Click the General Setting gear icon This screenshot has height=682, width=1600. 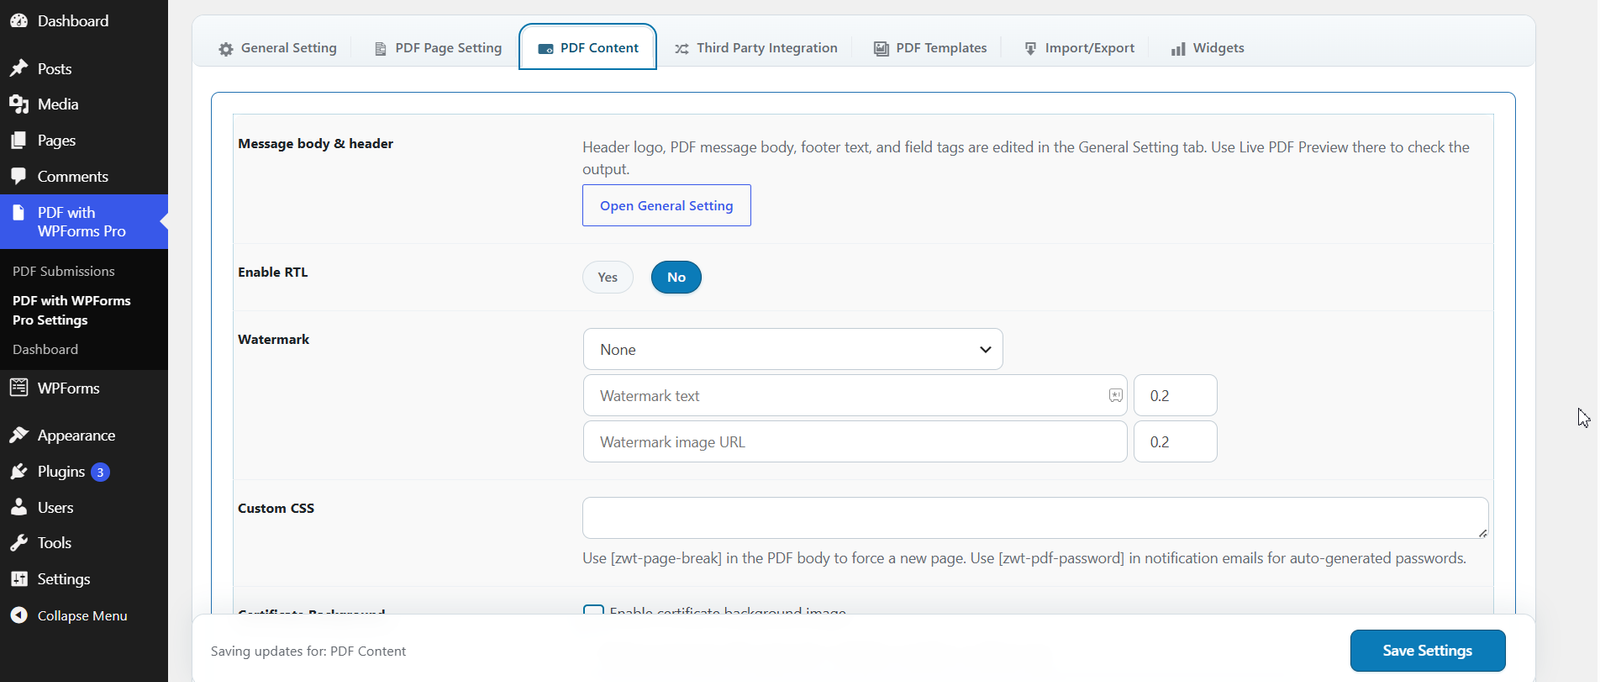point(226,49)
